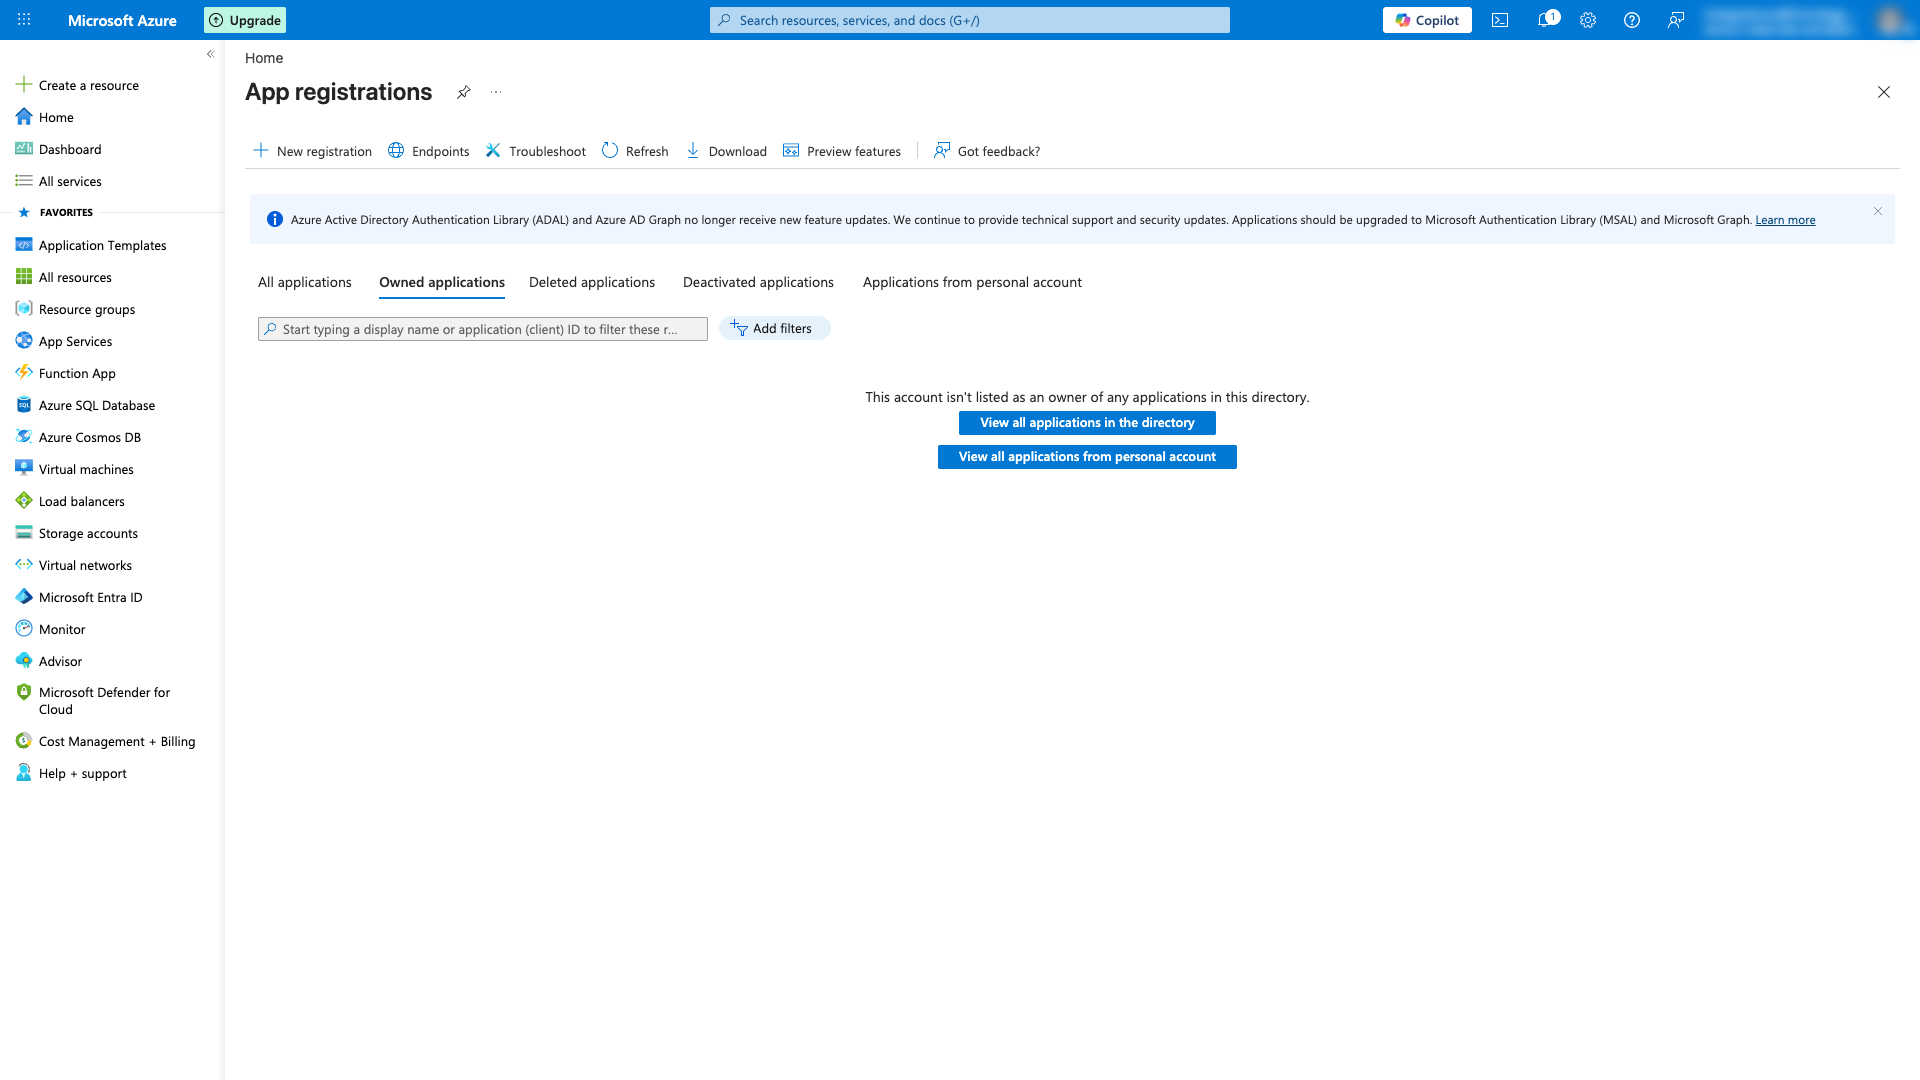The width and height of the screenshot is (1920, 1080).
Task: Dismiss the ADAL info banner
Action: click(x=1878, y=211)
